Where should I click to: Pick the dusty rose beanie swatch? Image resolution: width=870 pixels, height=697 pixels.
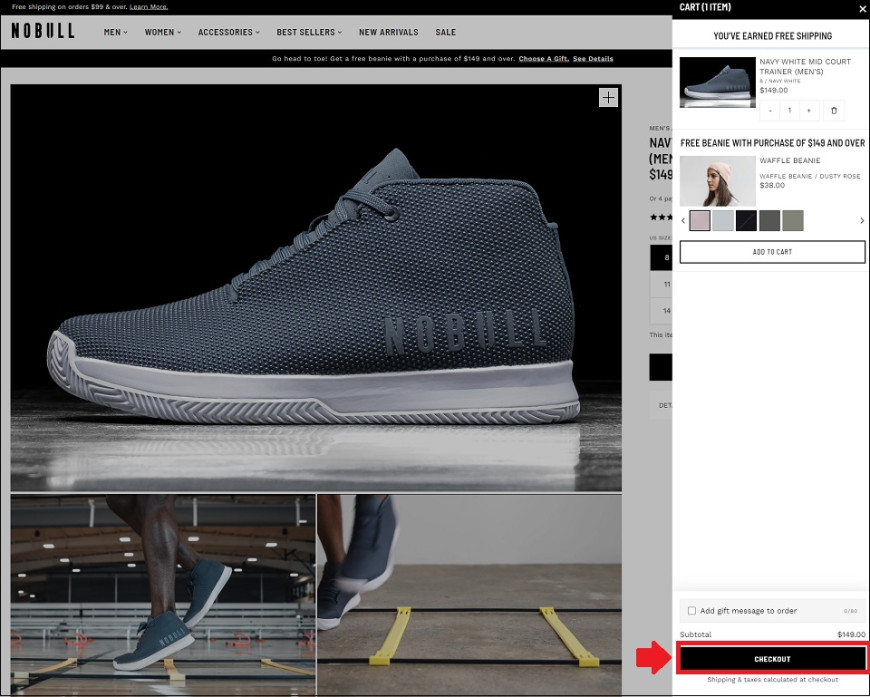[700, 221]
